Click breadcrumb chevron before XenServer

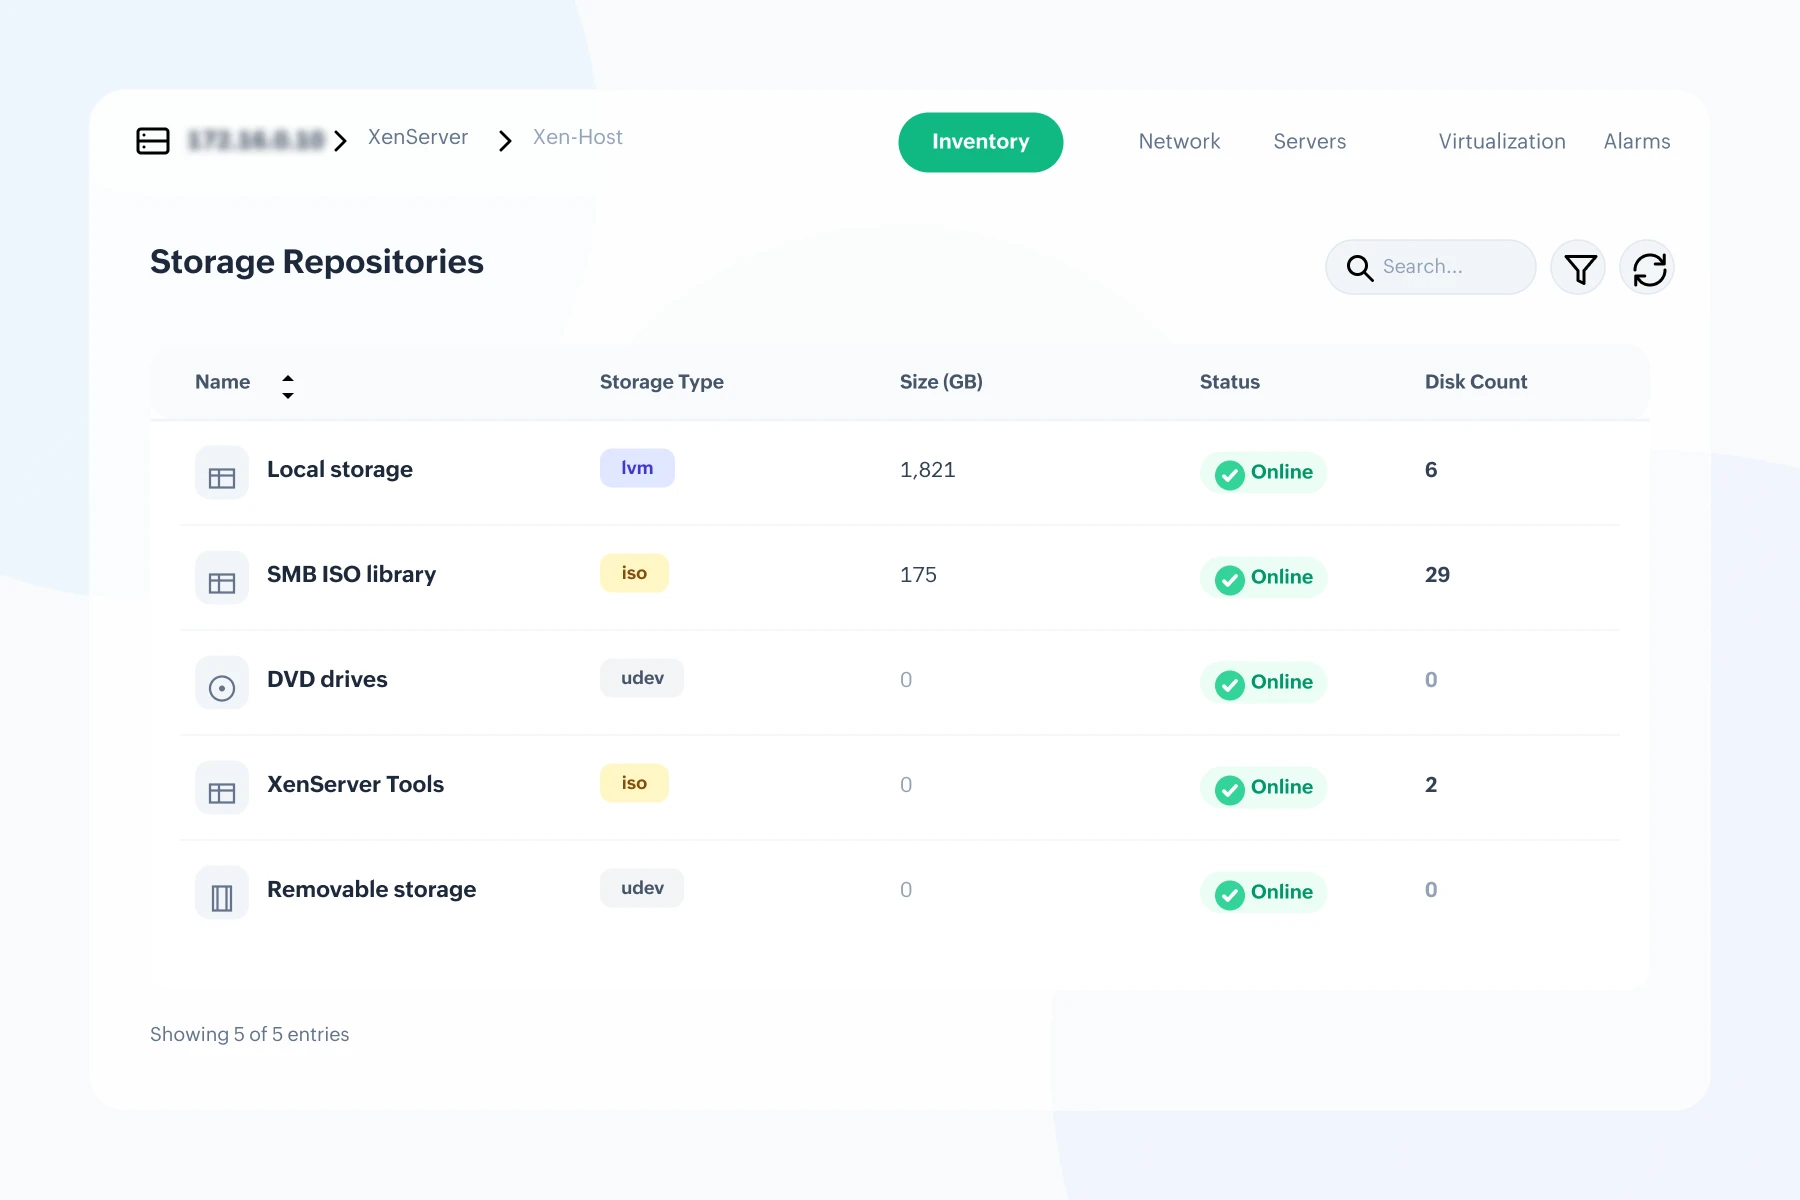[341, 141]
